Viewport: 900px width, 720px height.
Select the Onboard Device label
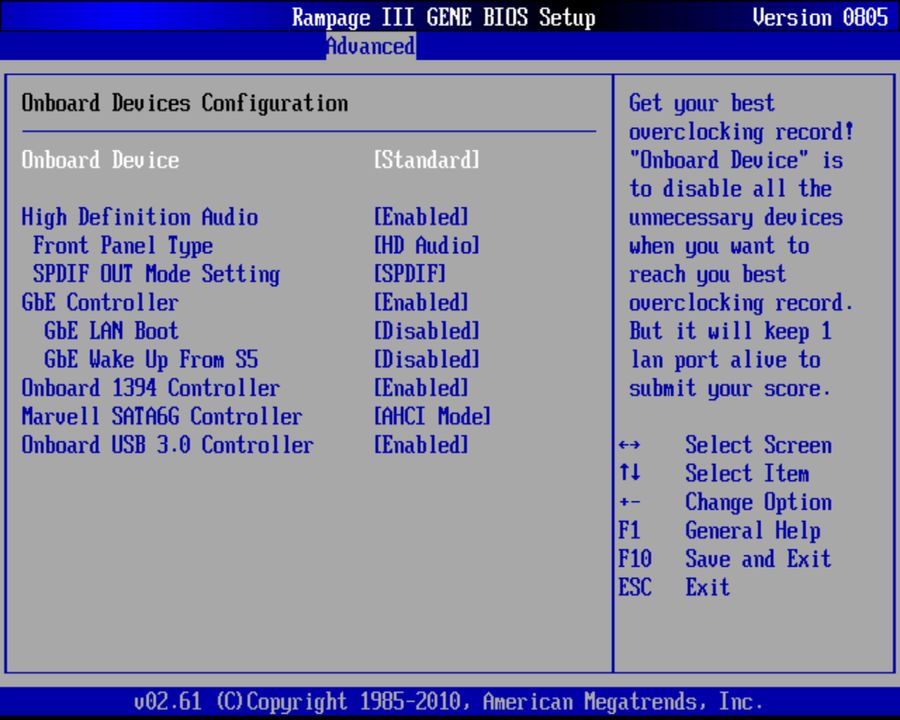(x=100, y=160)
